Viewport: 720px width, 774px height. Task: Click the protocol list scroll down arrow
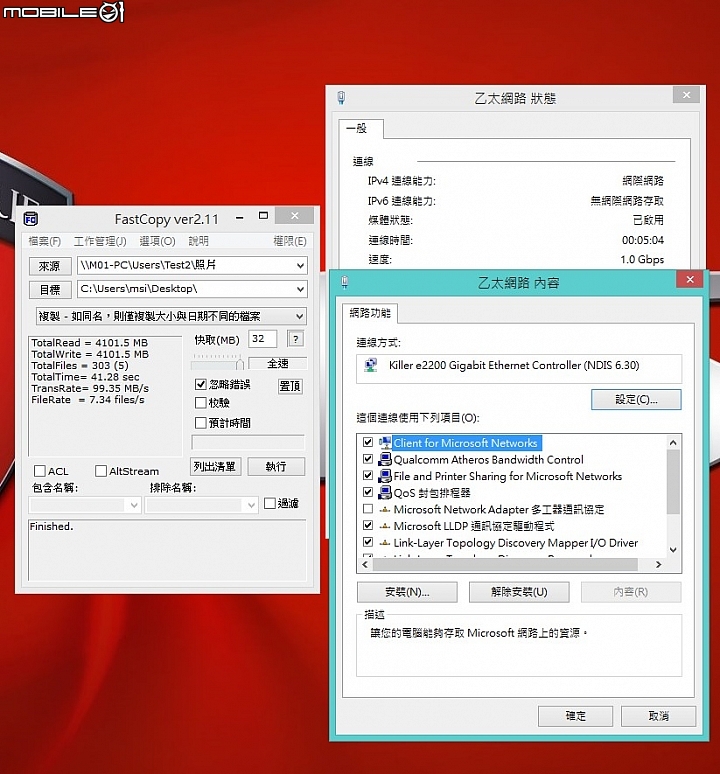tap(673, 549)
